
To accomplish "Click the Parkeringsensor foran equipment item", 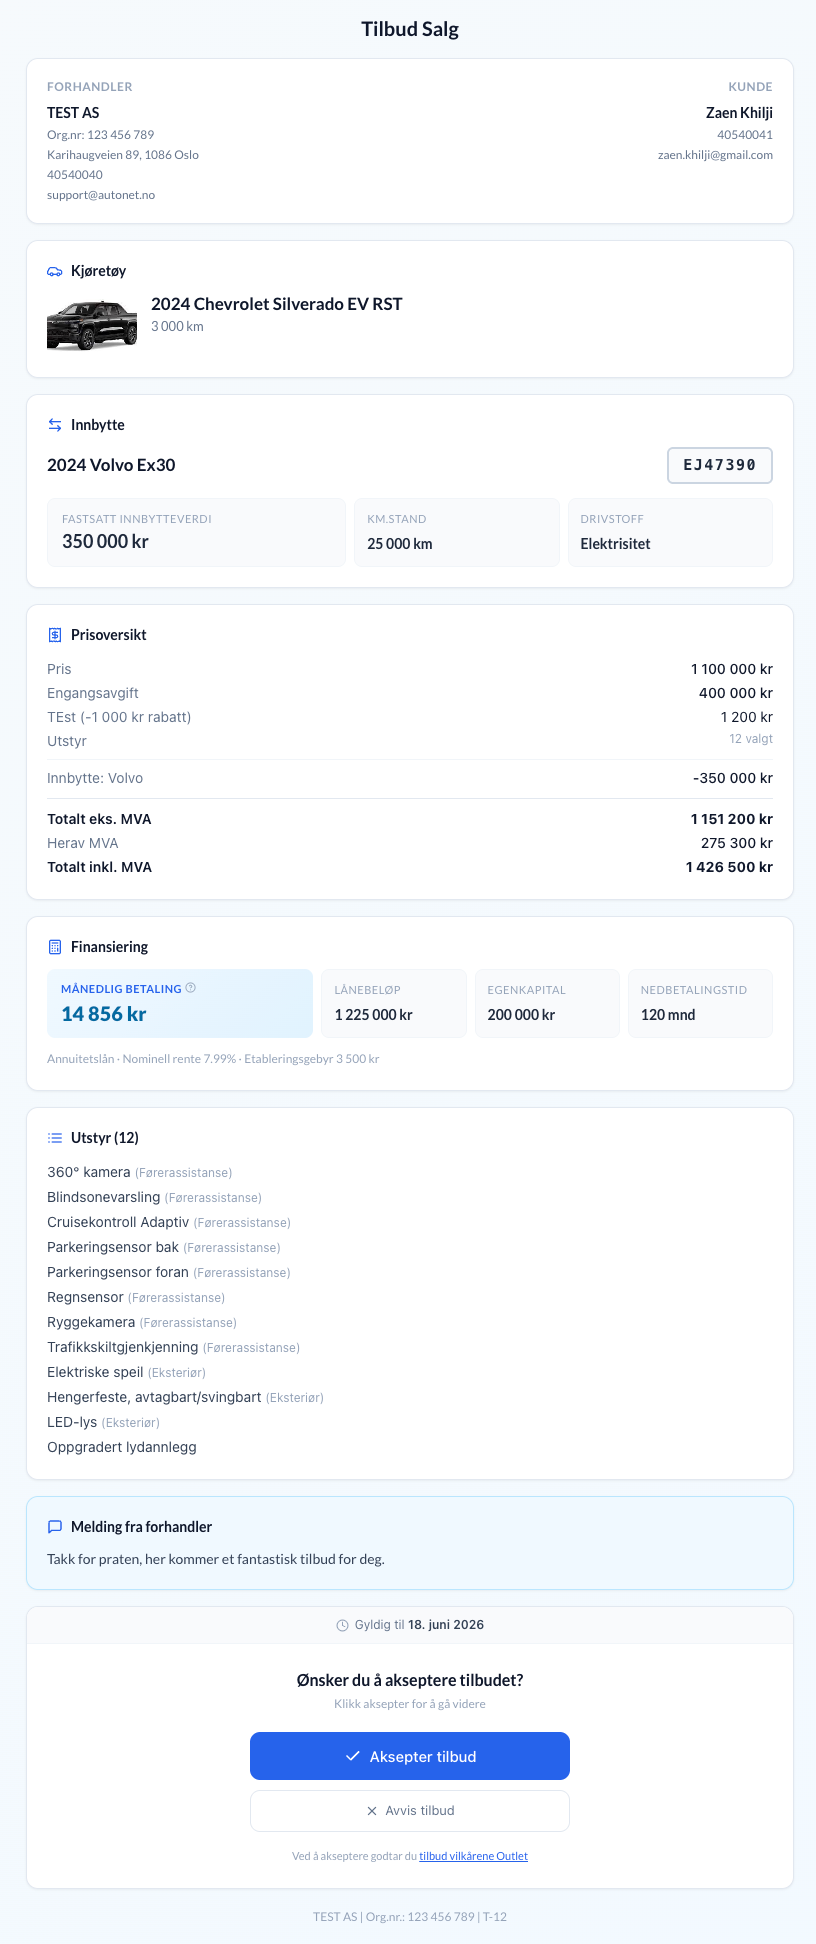I will point(169,1272).
